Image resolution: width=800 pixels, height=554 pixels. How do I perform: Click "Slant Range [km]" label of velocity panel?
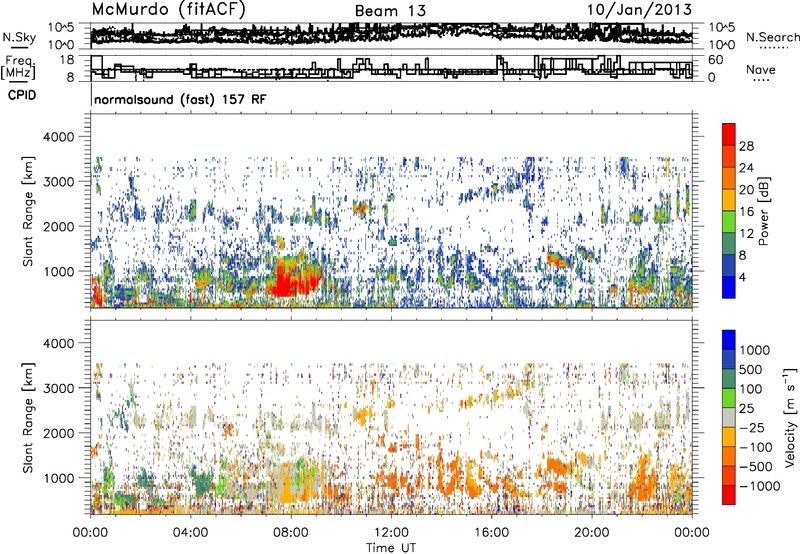(28, 418)
